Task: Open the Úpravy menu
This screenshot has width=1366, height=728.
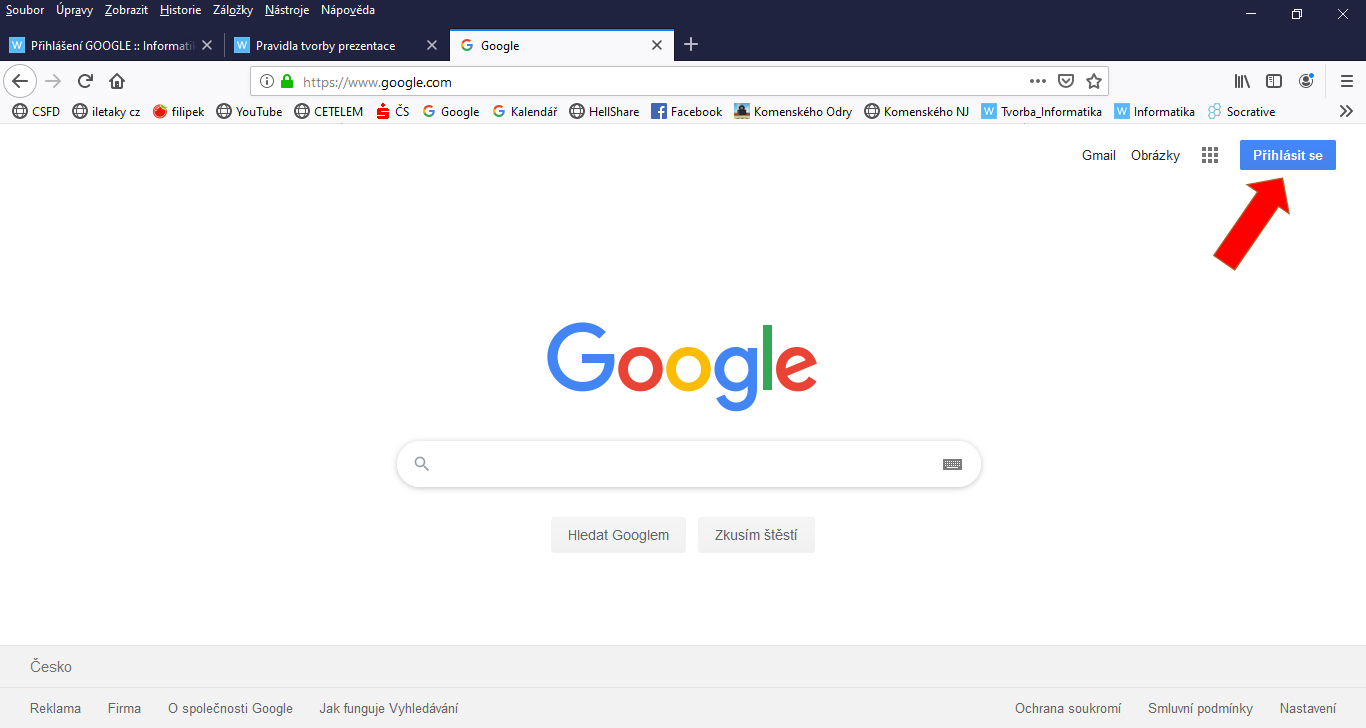Action: (x=76, y=10)
